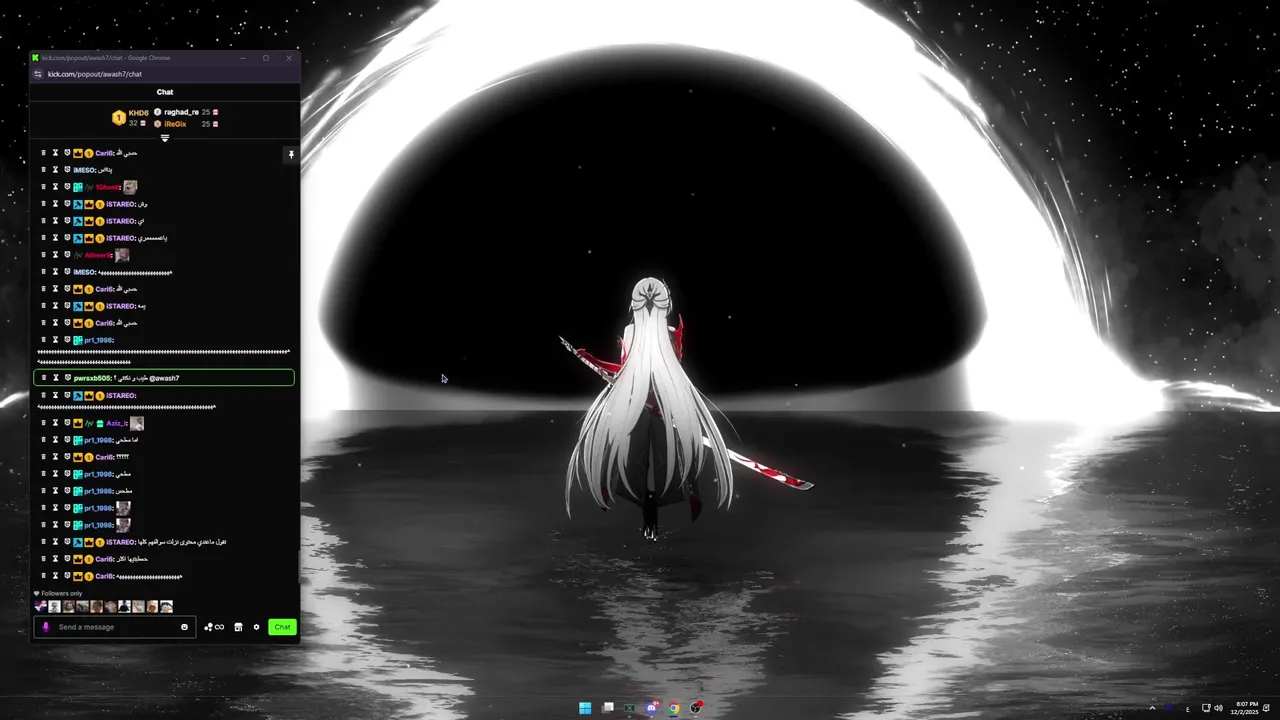Open the emoji picker in message box
Screen dimensions: 1280x720
tap(184, 627)
